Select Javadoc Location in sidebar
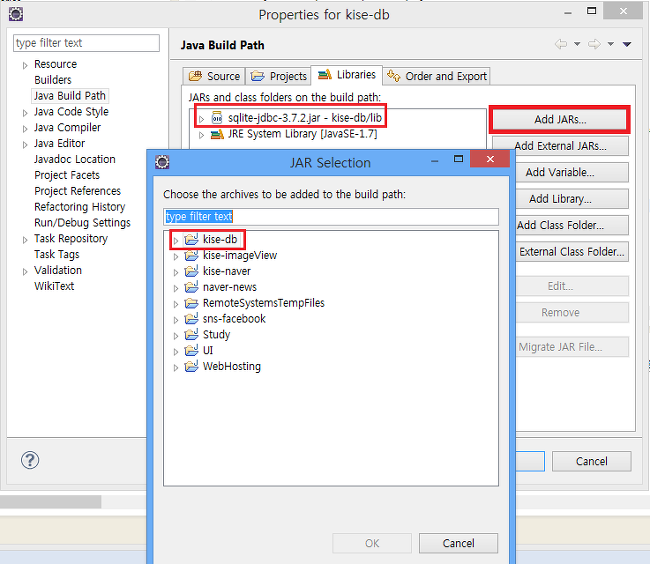This screenshot has width=650, height=564. tap(75, 159)
